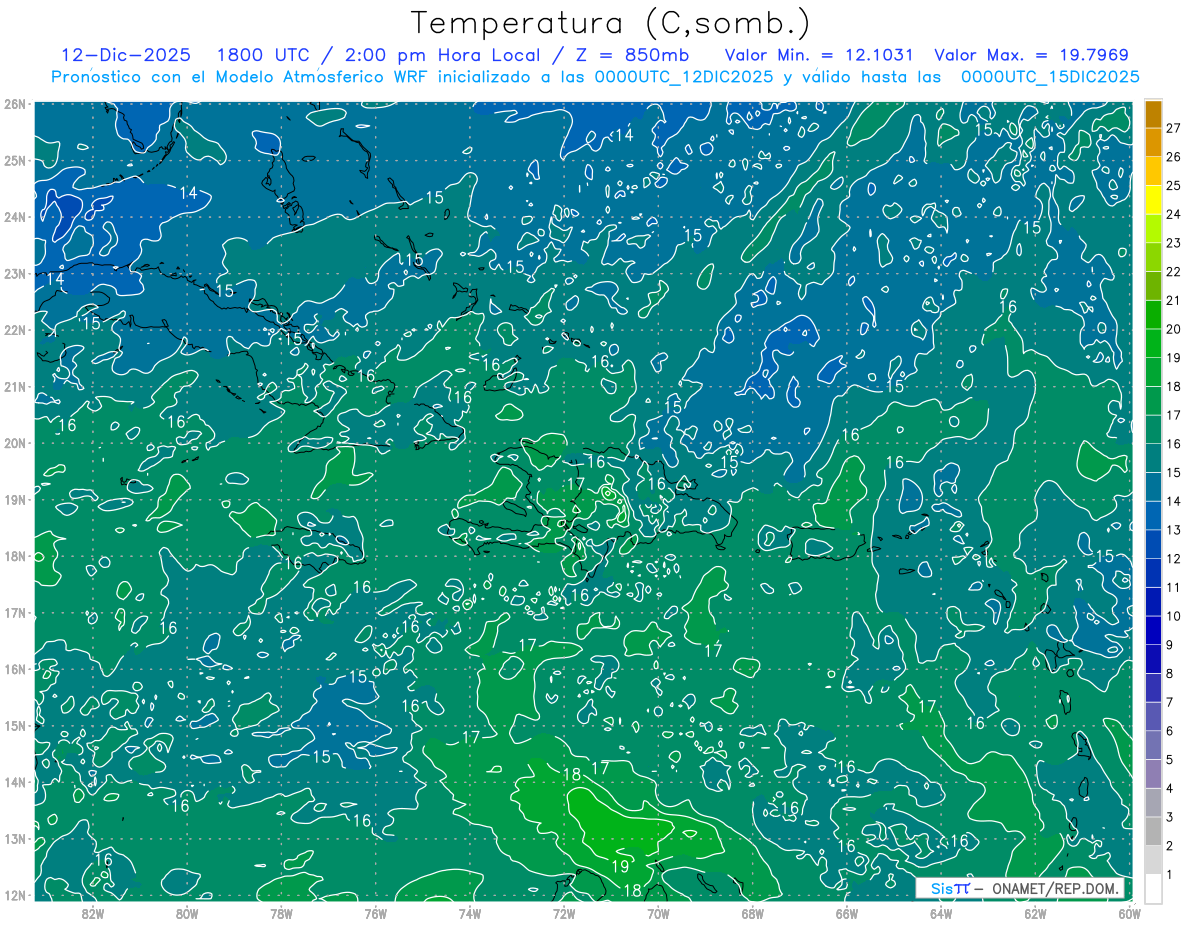The width and height of the screenshot is (1200, 927).
Task: Click the latitude axis label 26N
Action: coord(15,104)
